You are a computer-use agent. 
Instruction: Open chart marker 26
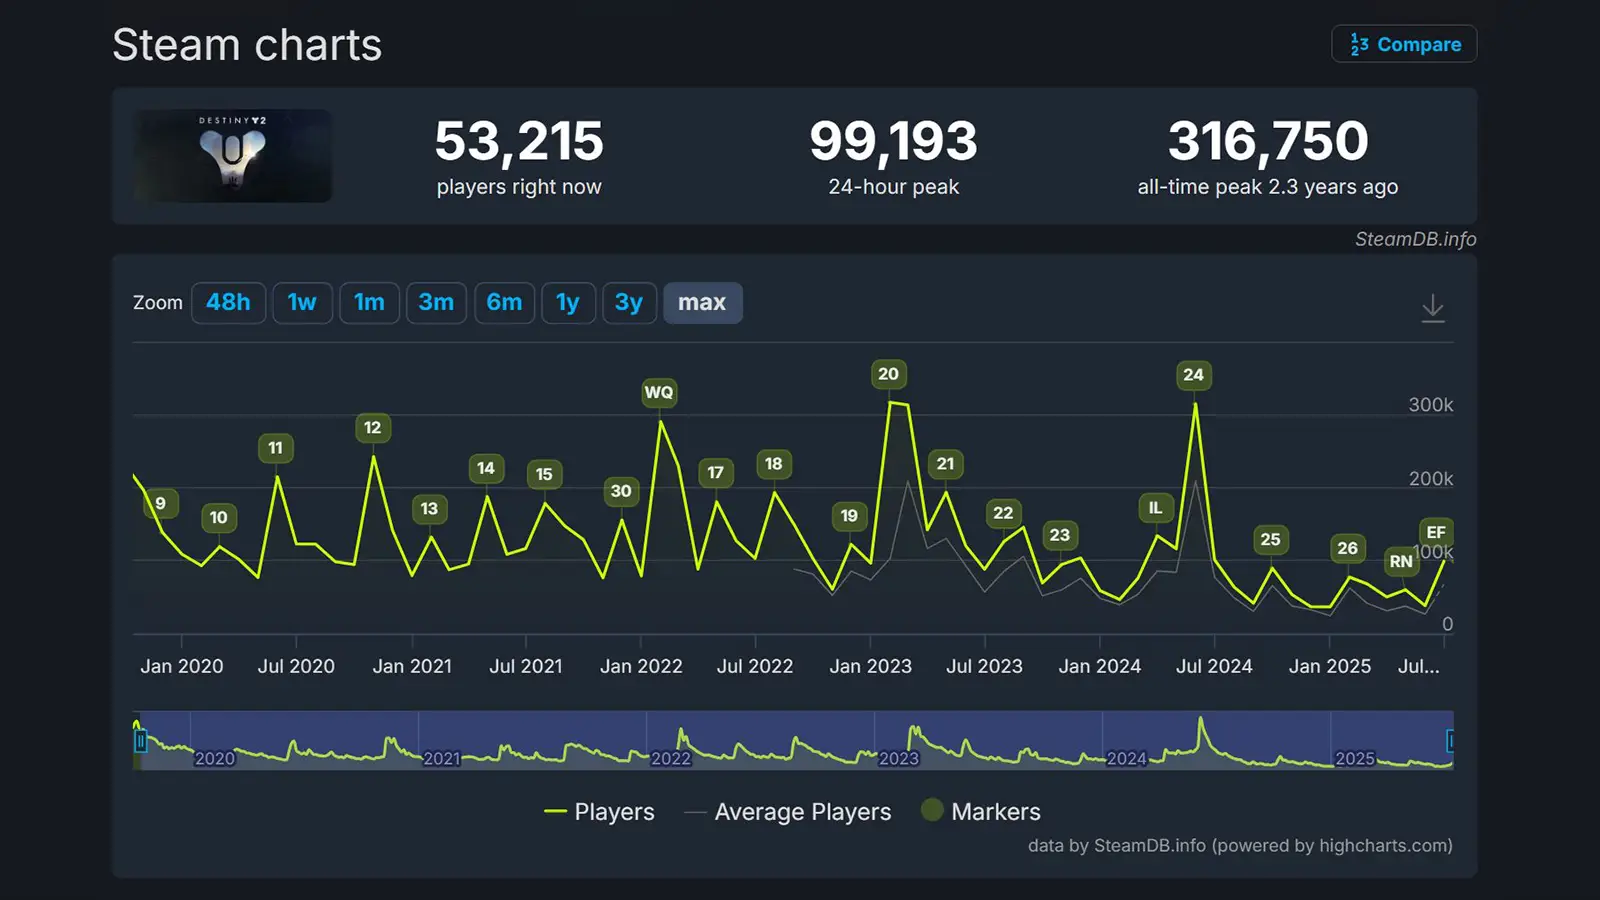1348,548
